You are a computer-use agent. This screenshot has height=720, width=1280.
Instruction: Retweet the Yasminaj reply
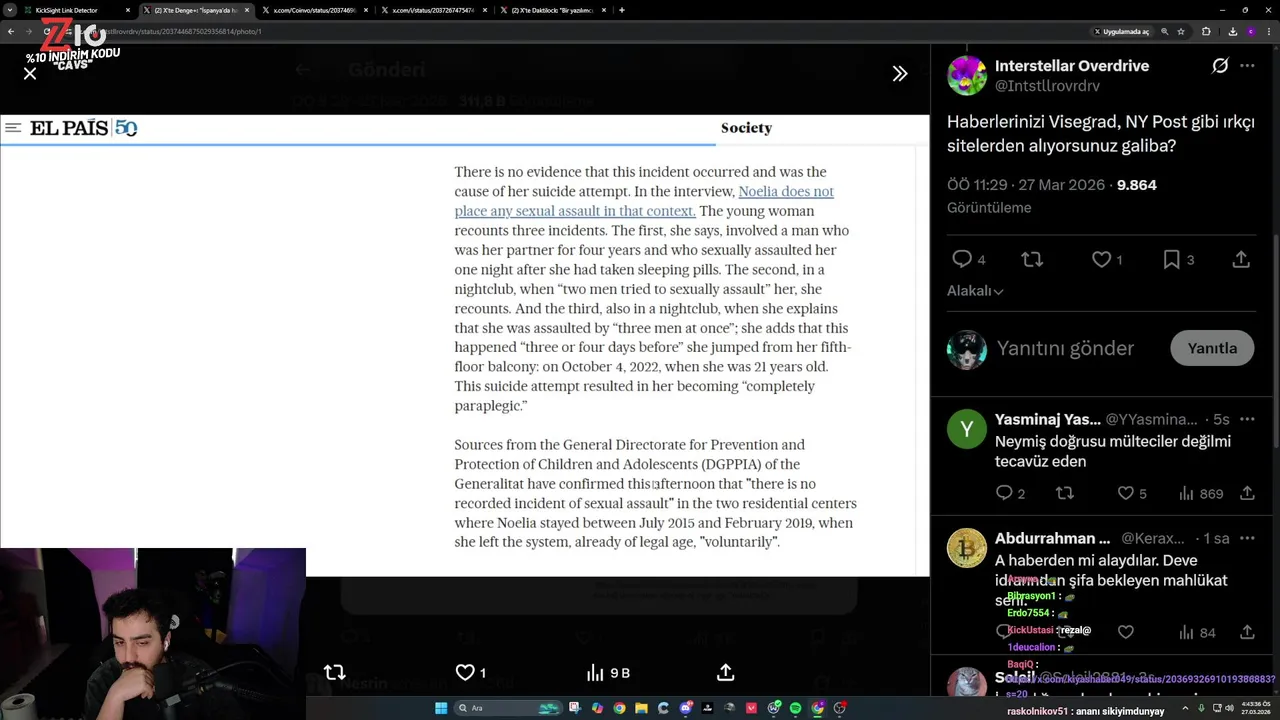(1065, 493)
